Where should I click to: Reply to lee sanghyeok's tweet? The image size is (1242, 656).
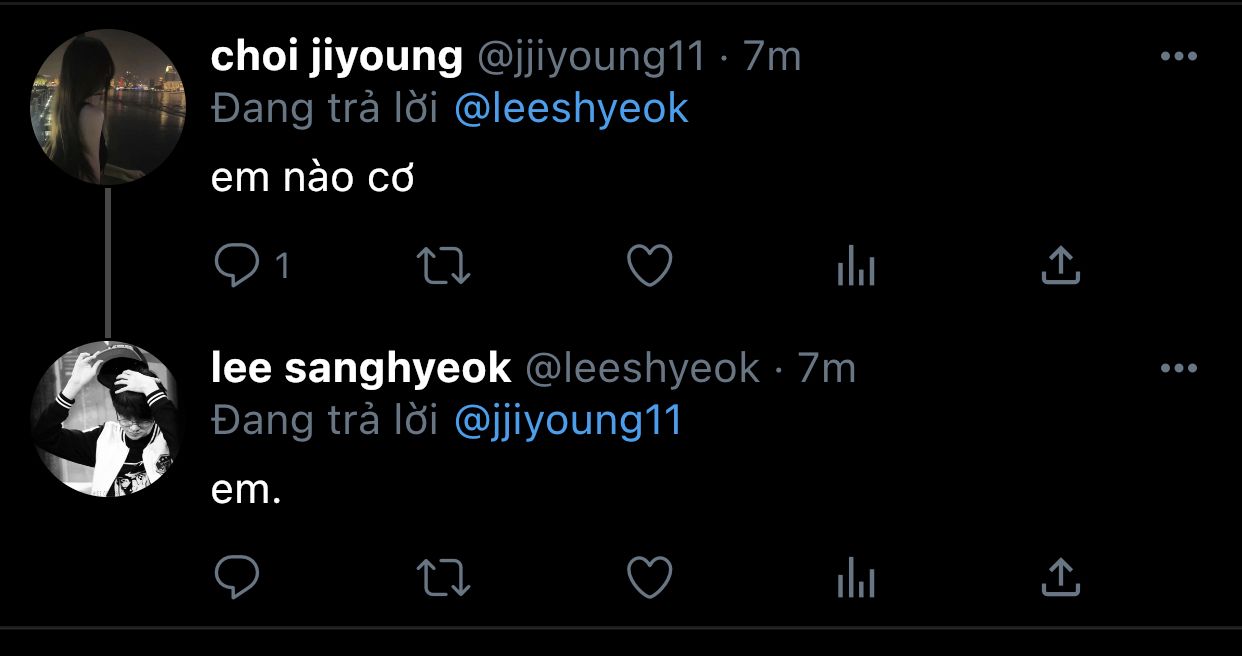pos(237,577)
